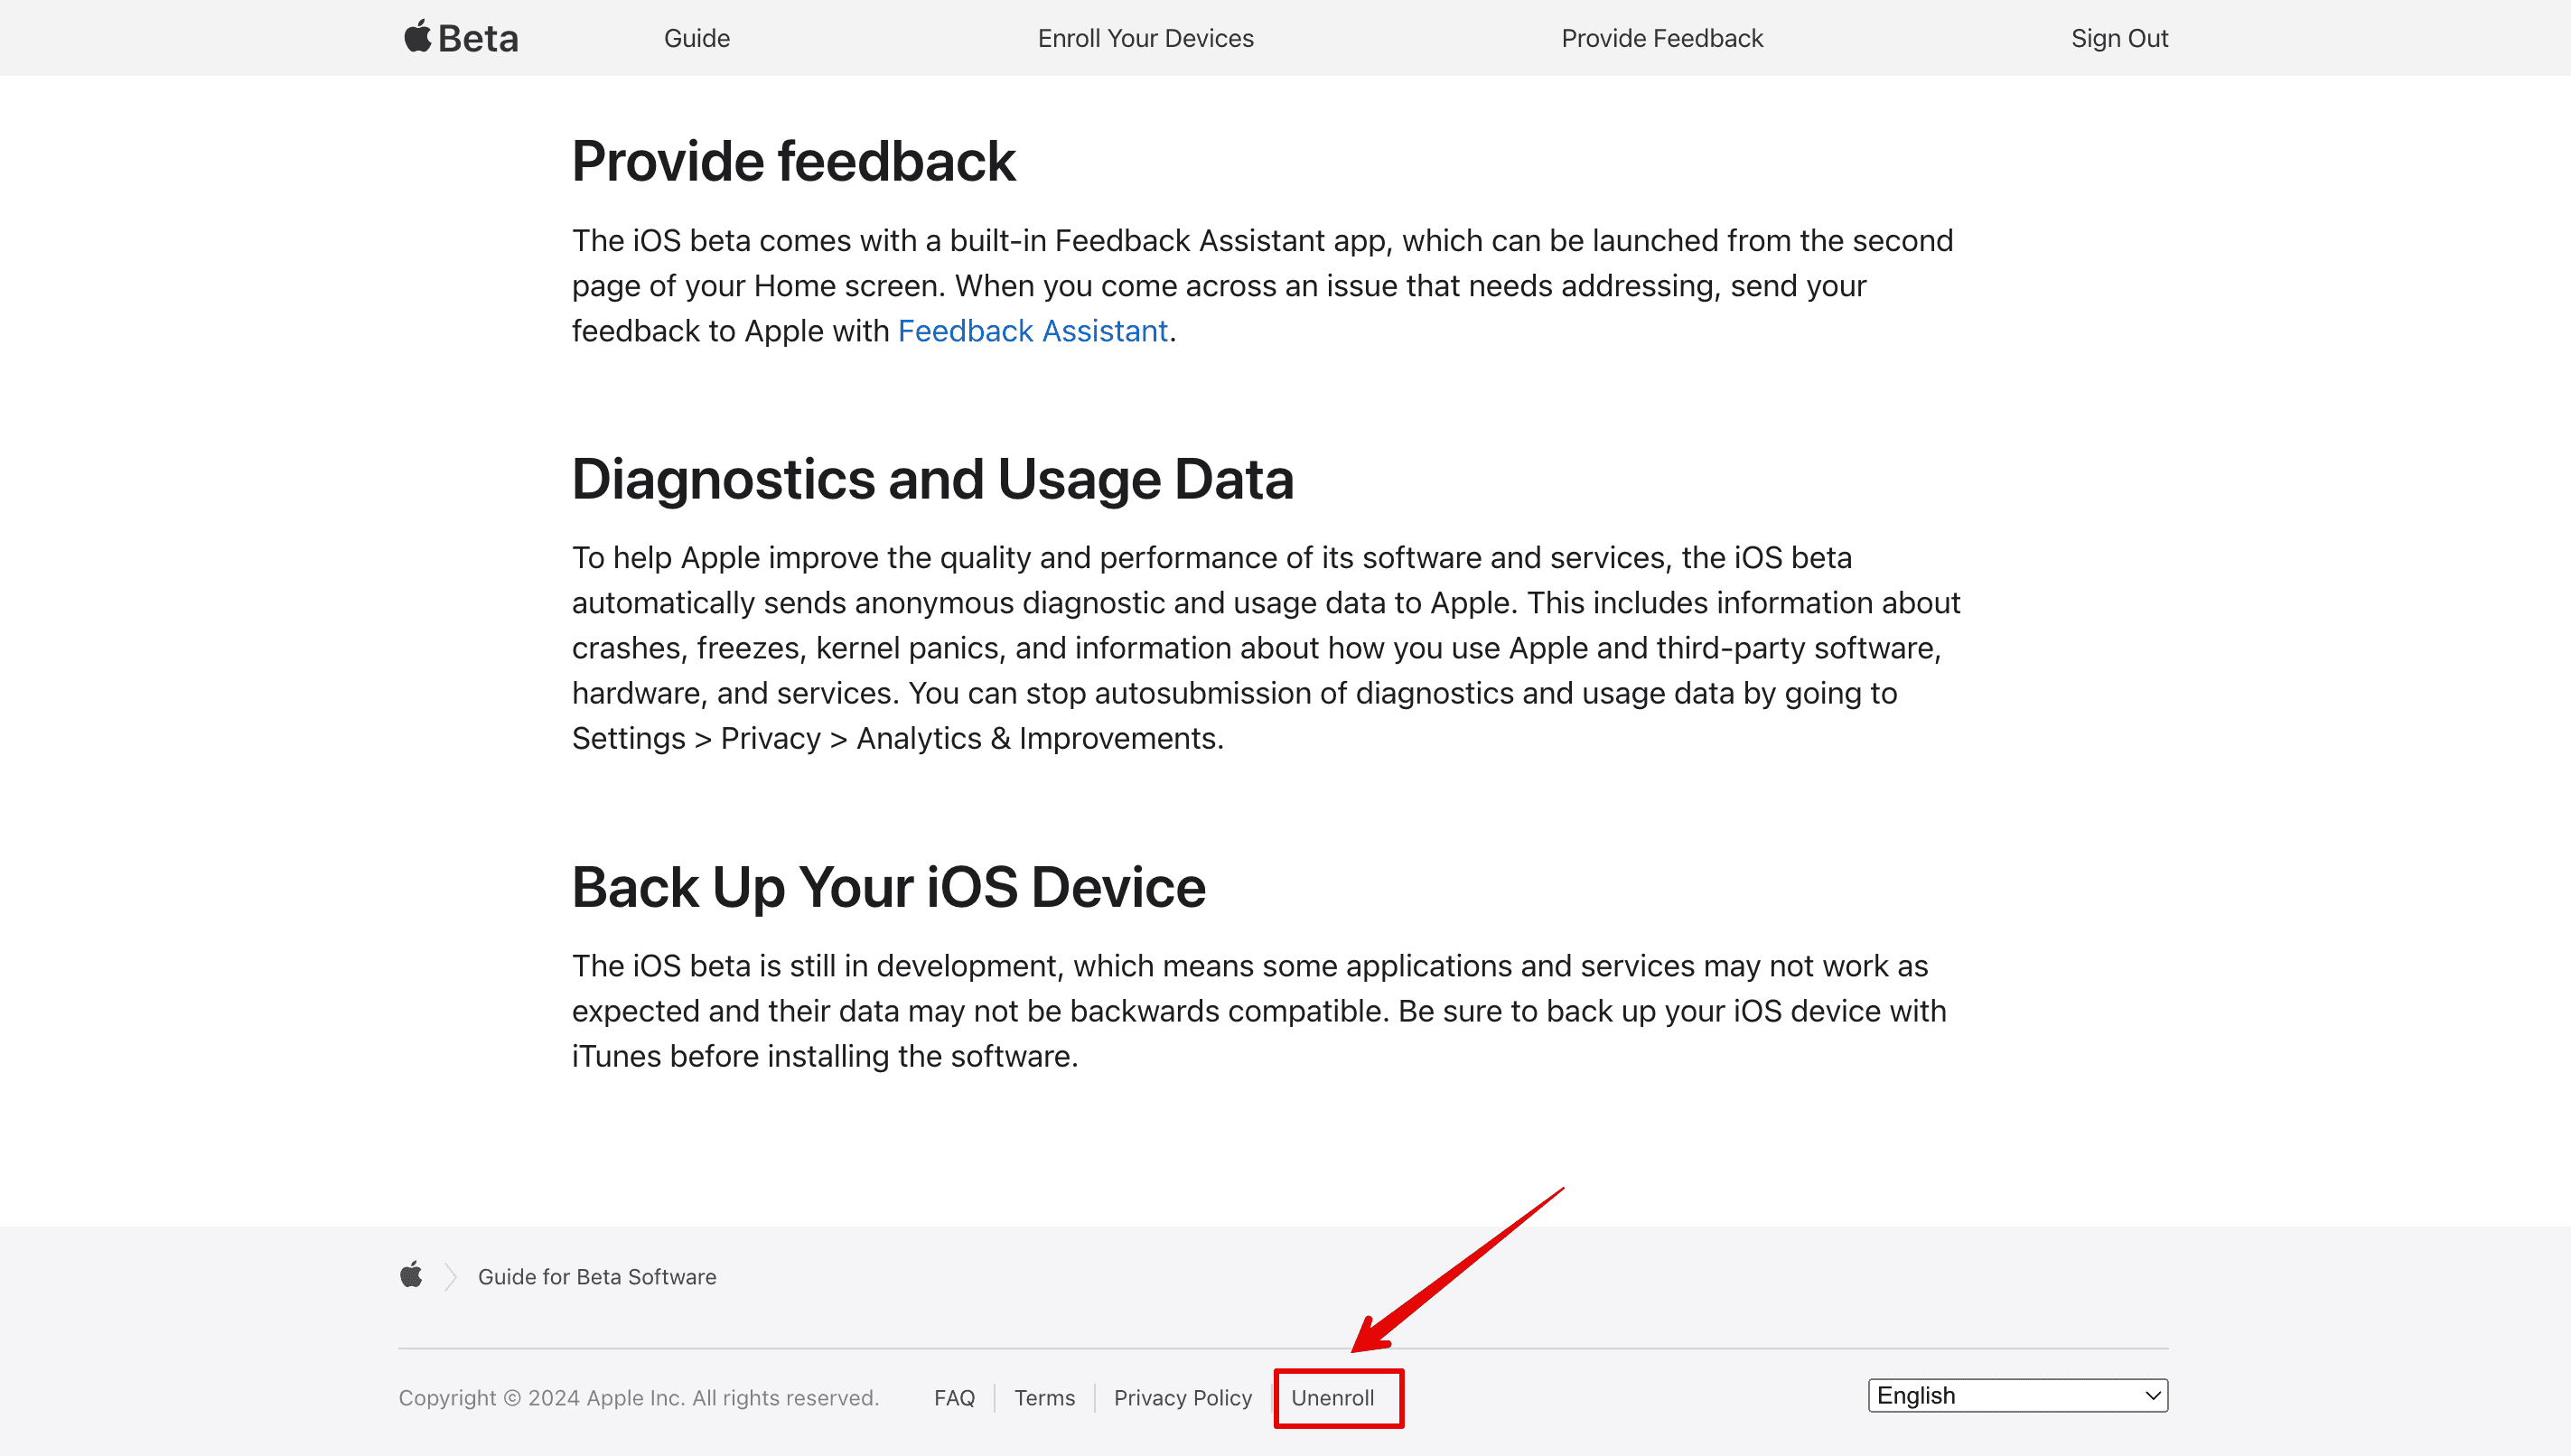This screenshot has width=2571, height=1456.
Task: Click the Guide for Beta Software breadcrumb link
Action: 599,1276
